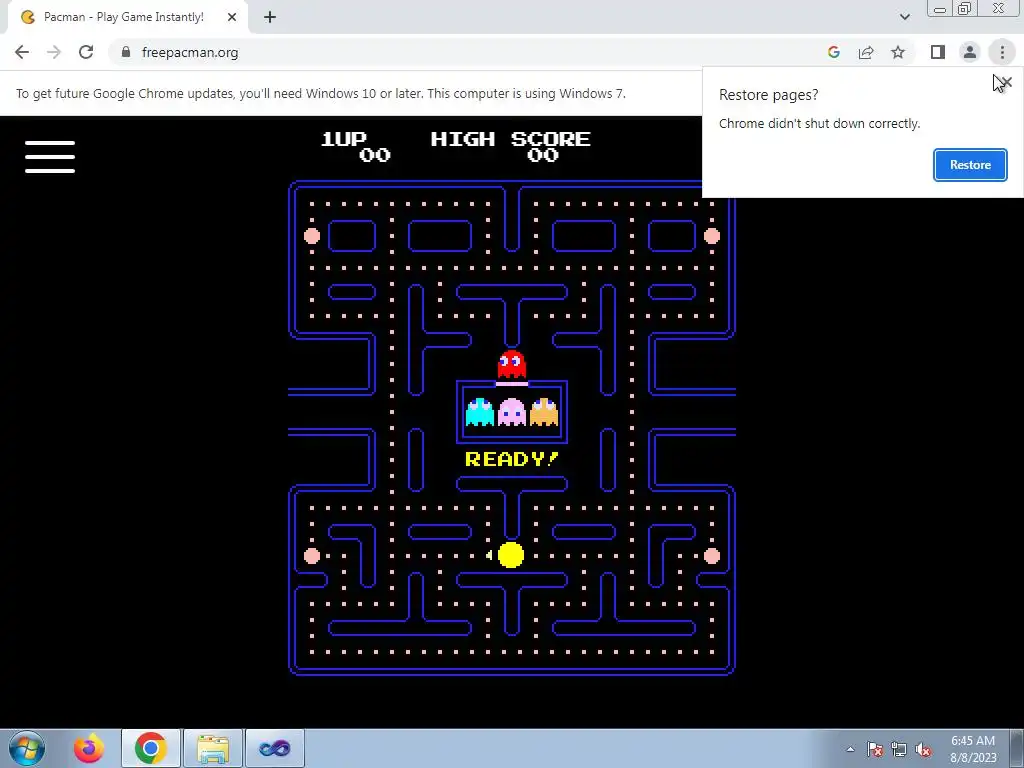
Task: Open a new browser tab
Action: 270,17
